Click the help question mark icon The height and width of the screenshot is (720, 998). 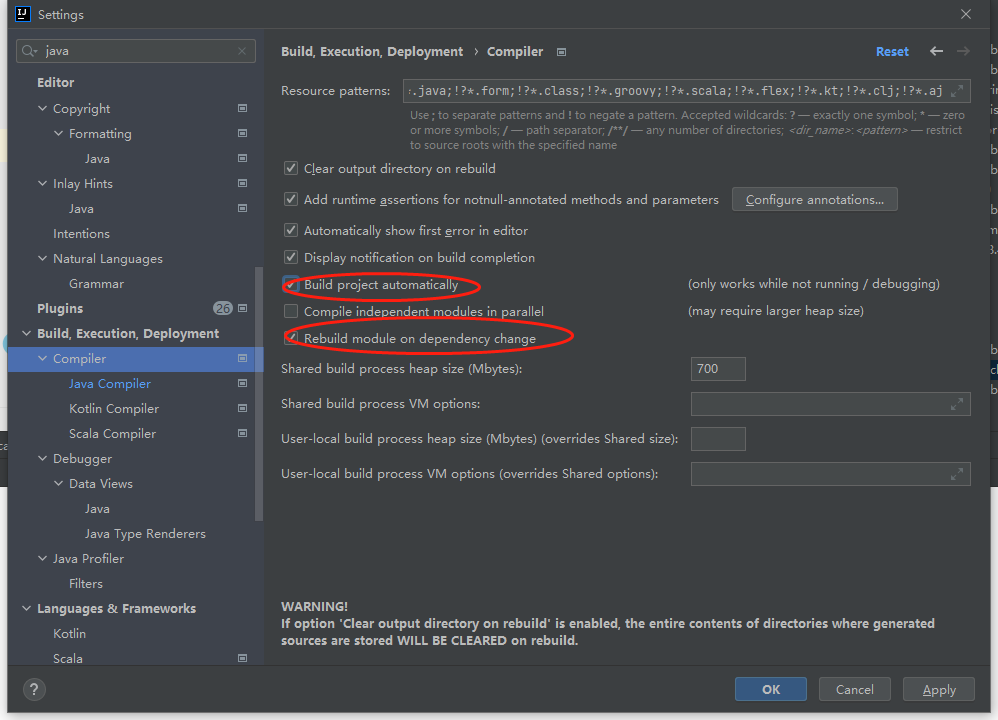coord(34,689)
